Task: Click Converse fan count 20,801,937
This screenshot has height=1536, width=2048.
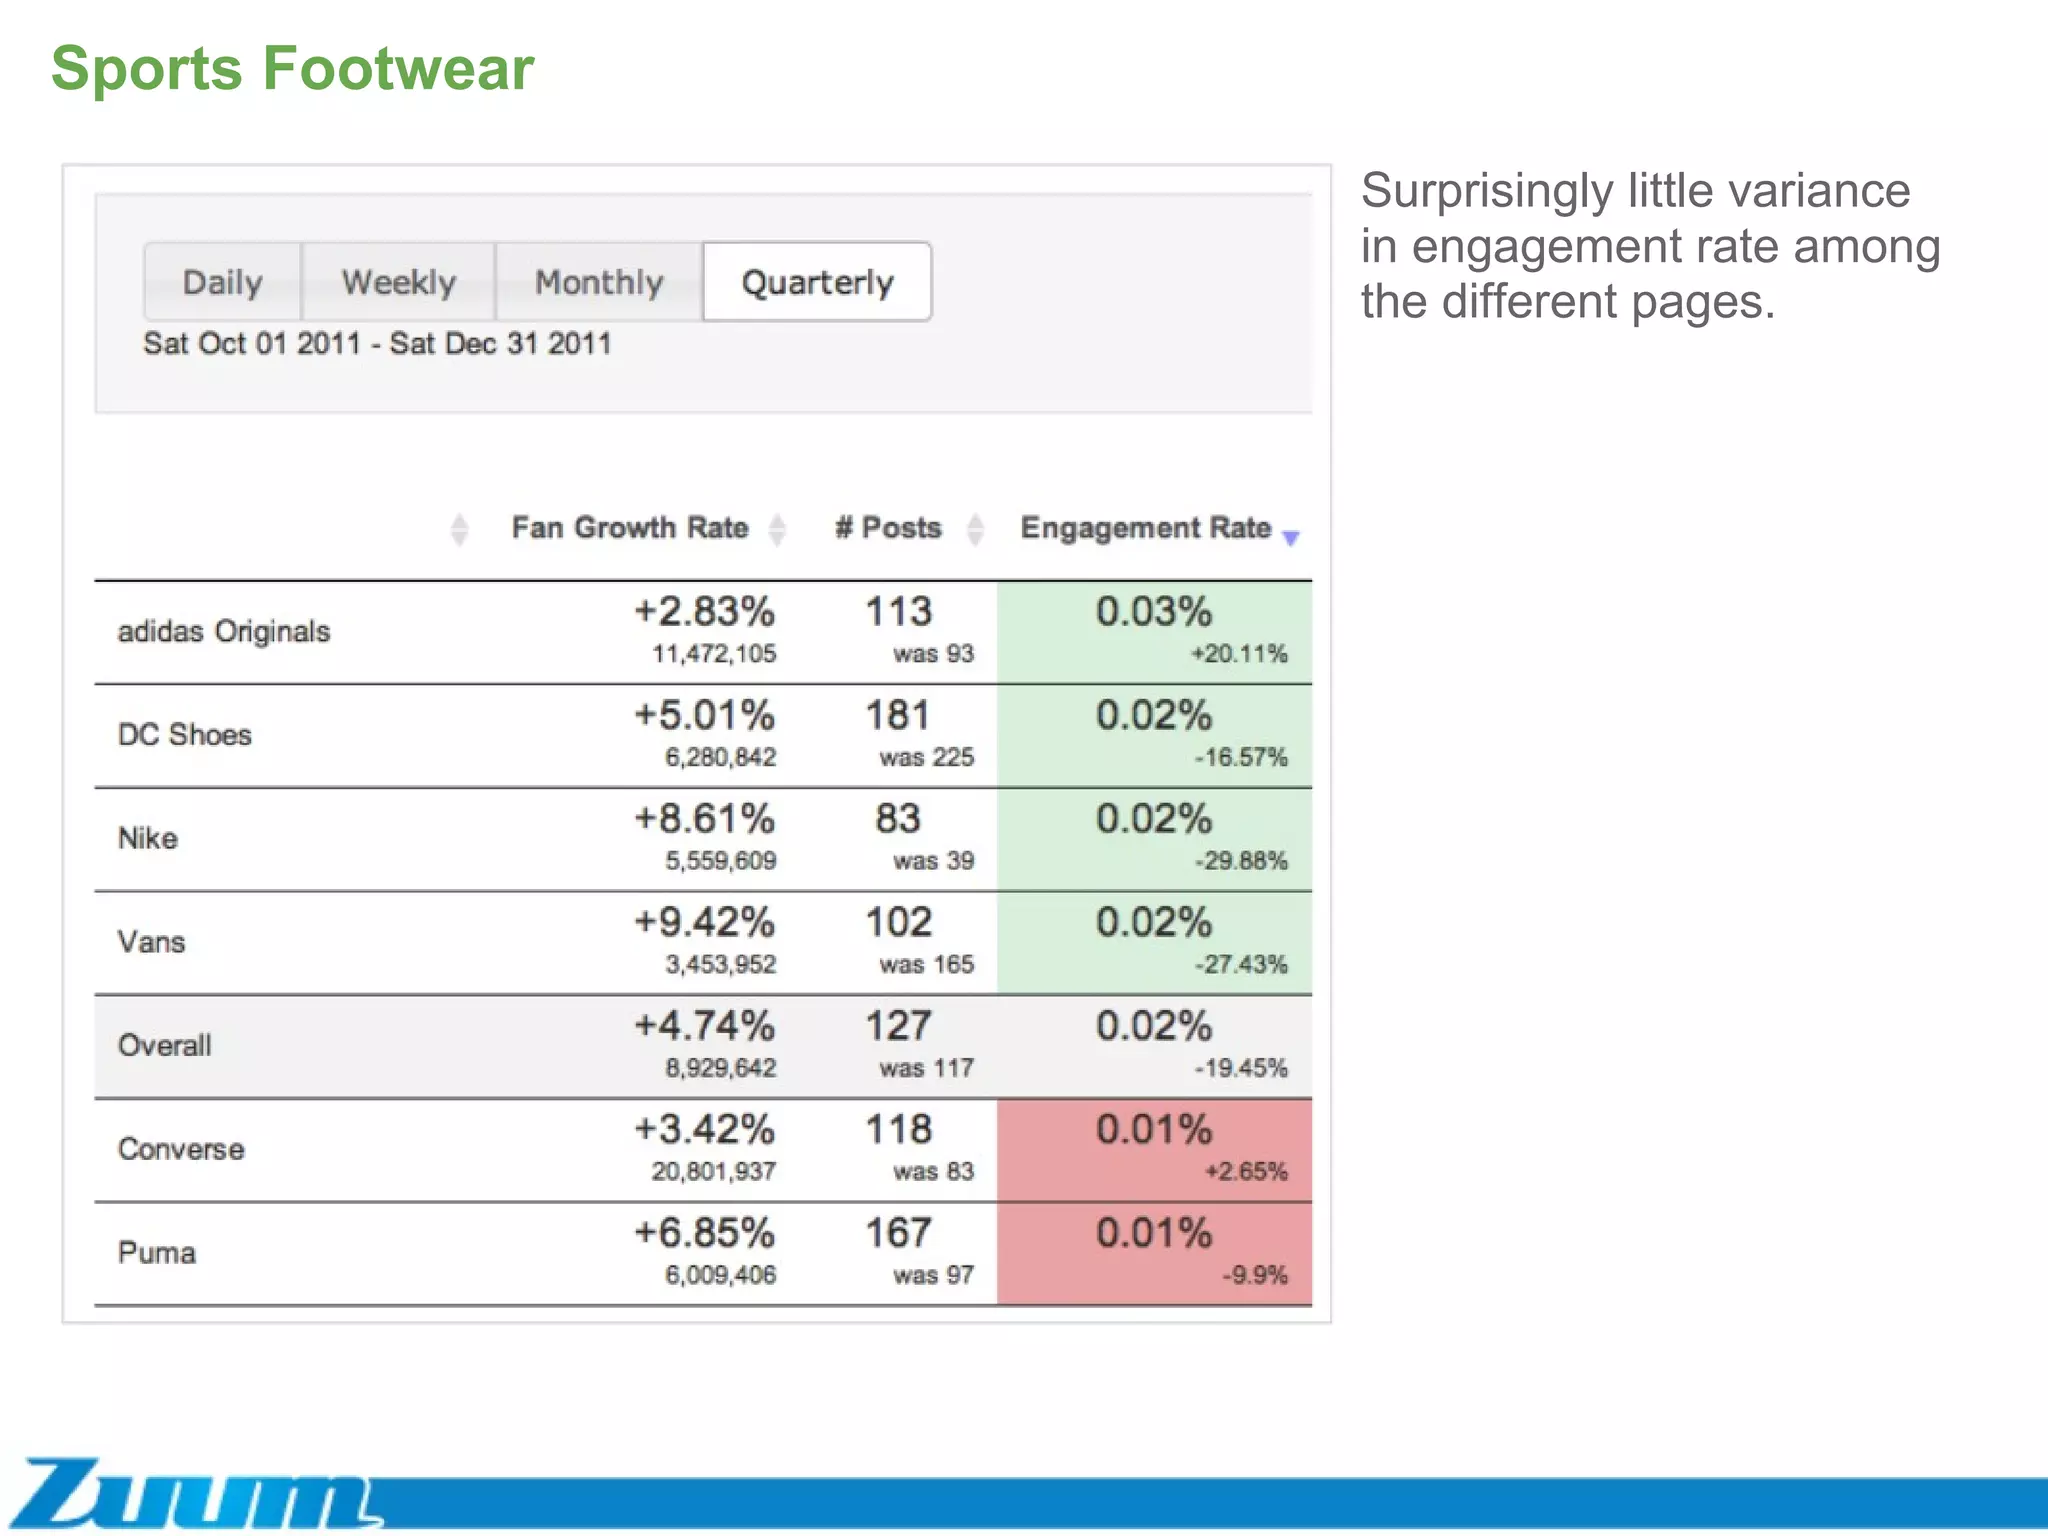Action: point(714,1172)
